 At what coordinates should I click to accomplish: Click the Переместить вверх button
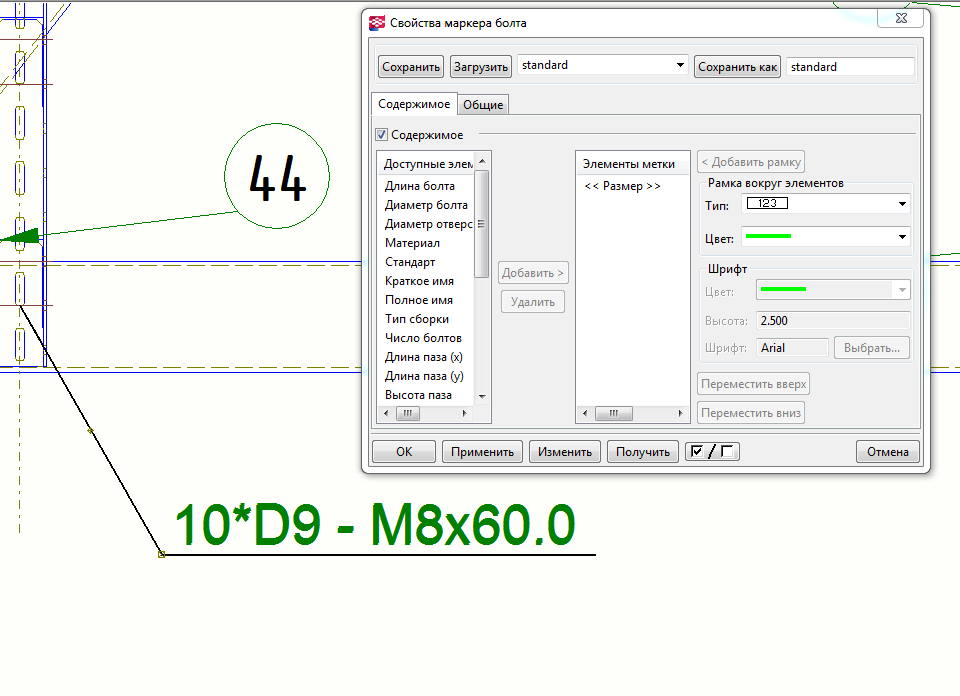click(x=754, y=384)
